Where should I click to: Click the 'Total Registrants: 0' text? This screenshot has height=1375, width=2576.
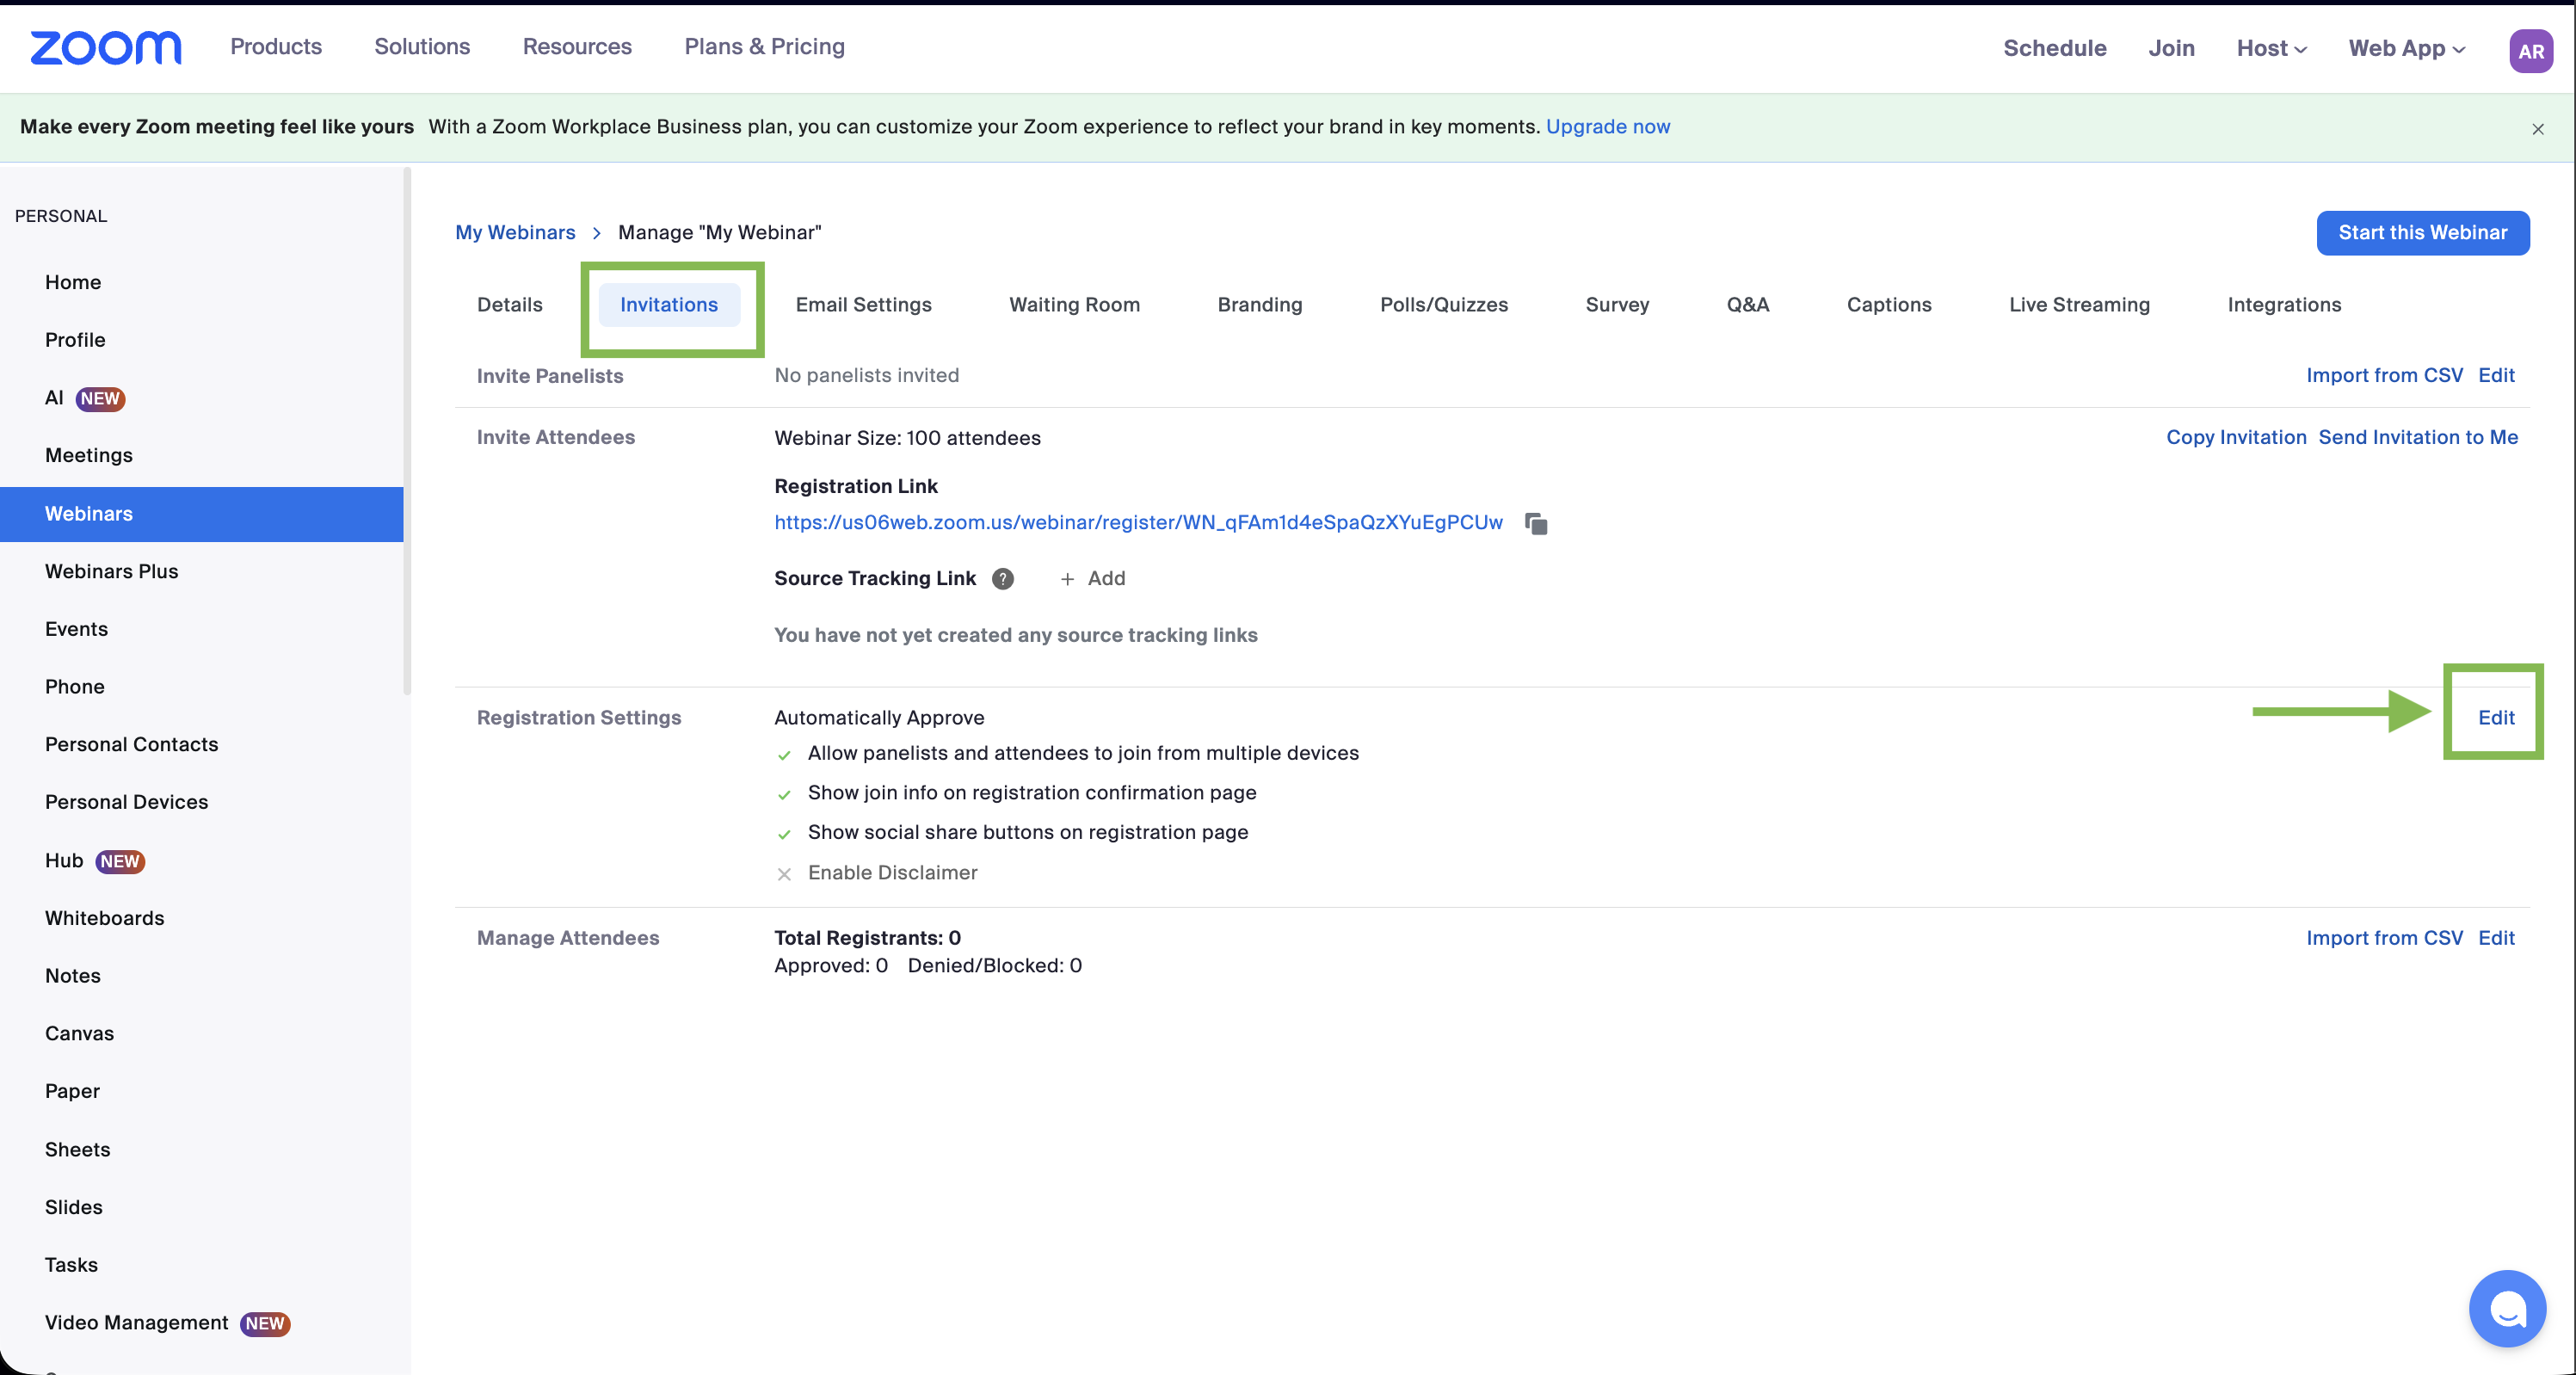[867, 939]
